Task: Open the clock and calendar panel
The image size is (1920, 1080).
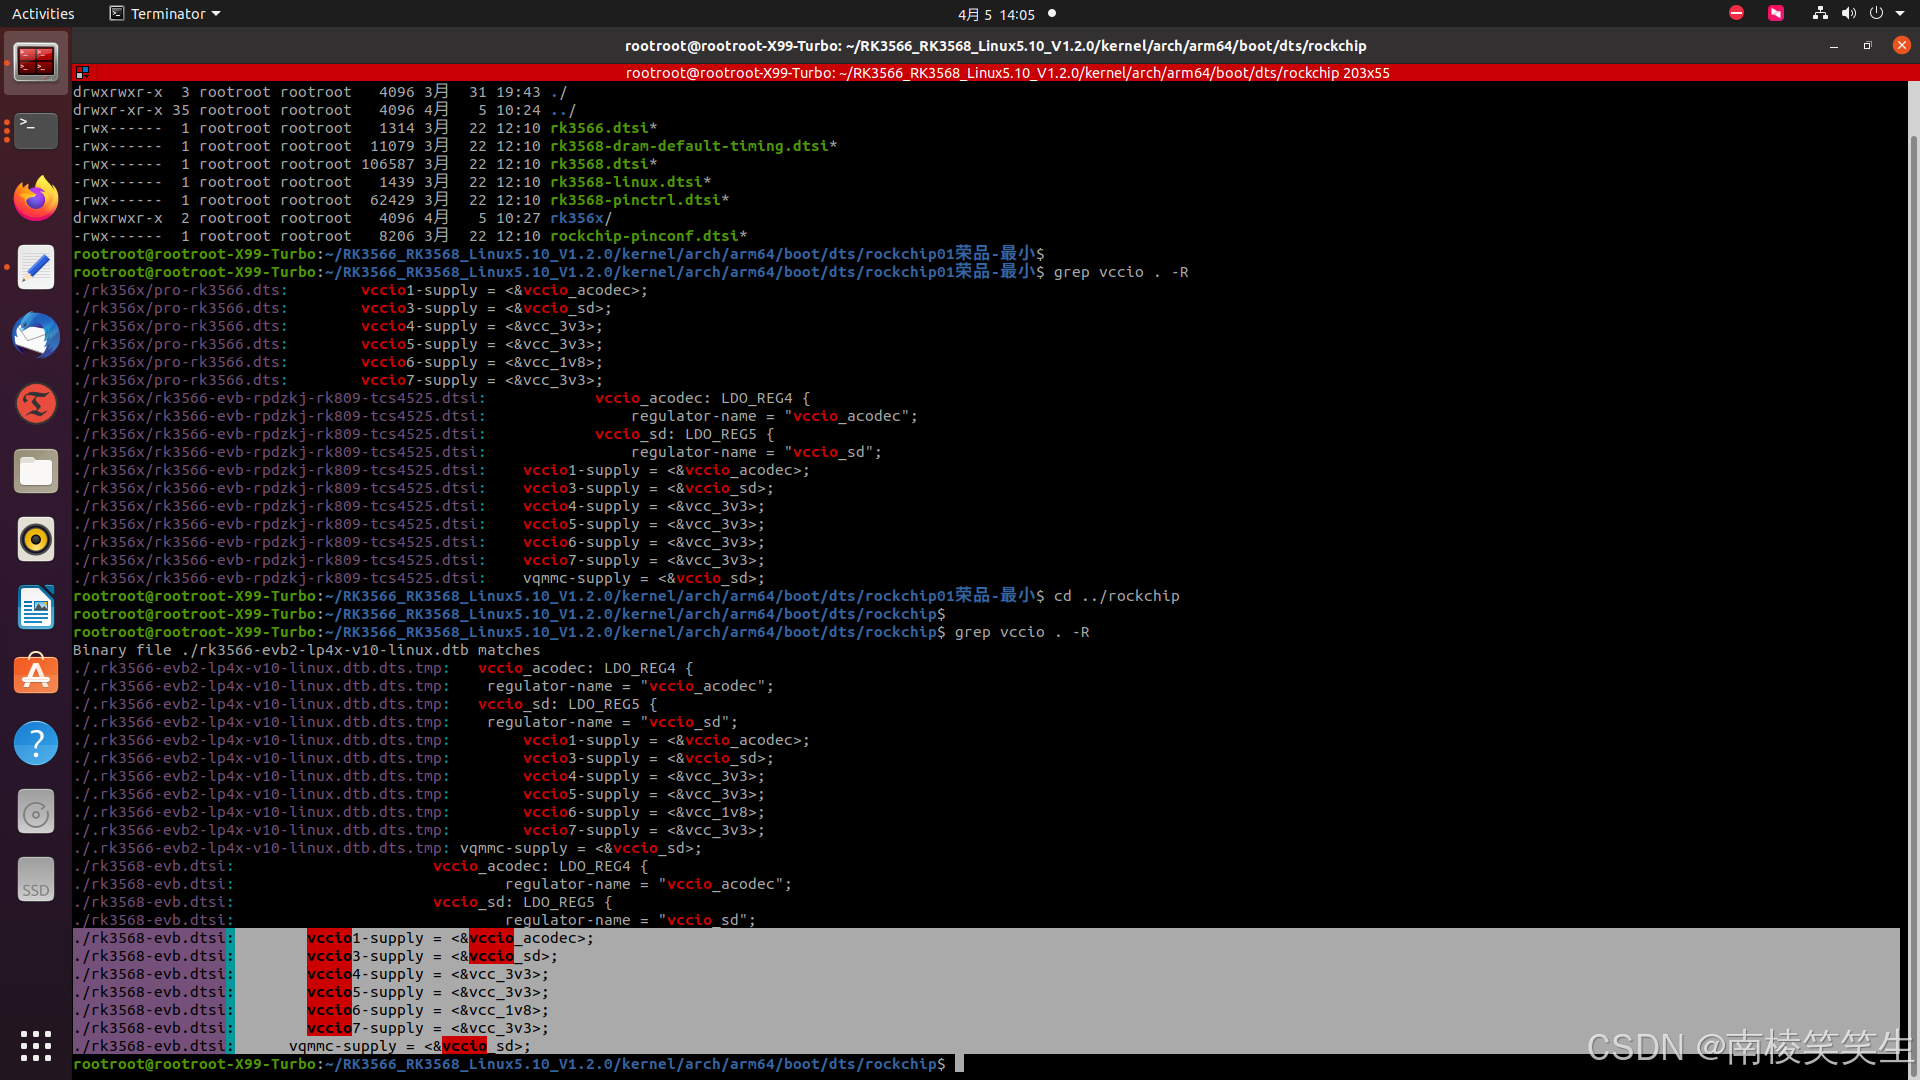Action: [996, 14]
